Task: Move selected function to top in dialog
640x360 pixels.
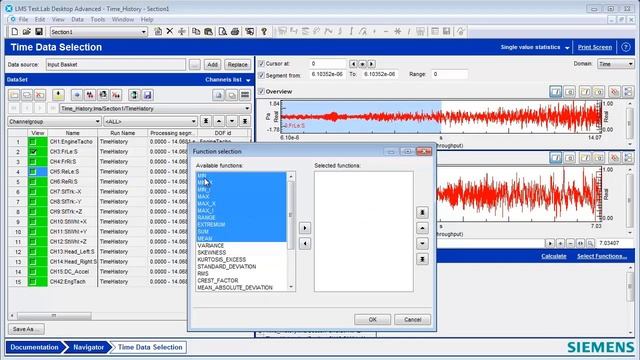Action: point(422,213)
